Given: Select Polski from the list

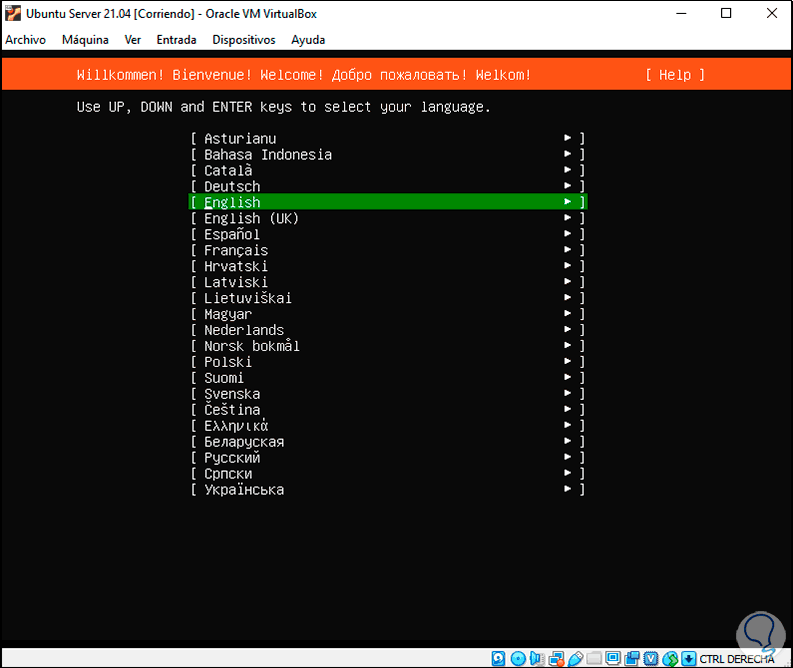Looking at the screenshot, I should point(388,362).
